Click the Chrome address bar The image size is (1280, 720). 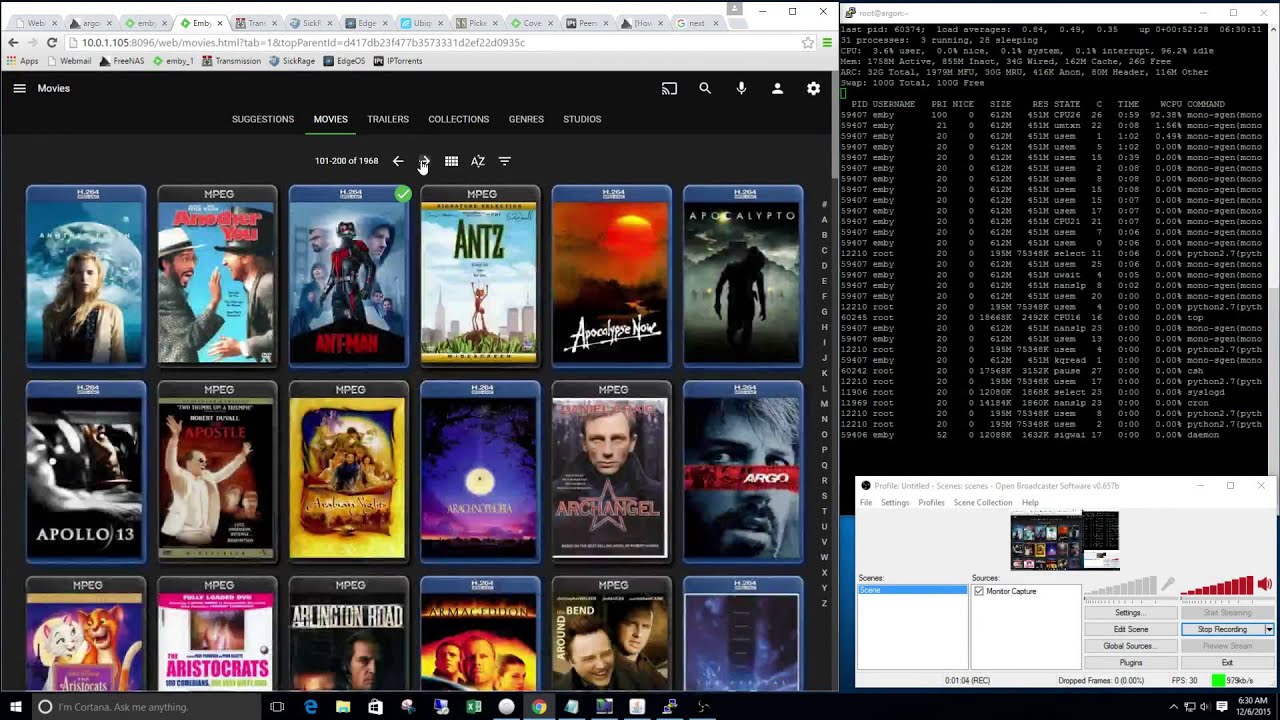430,43
